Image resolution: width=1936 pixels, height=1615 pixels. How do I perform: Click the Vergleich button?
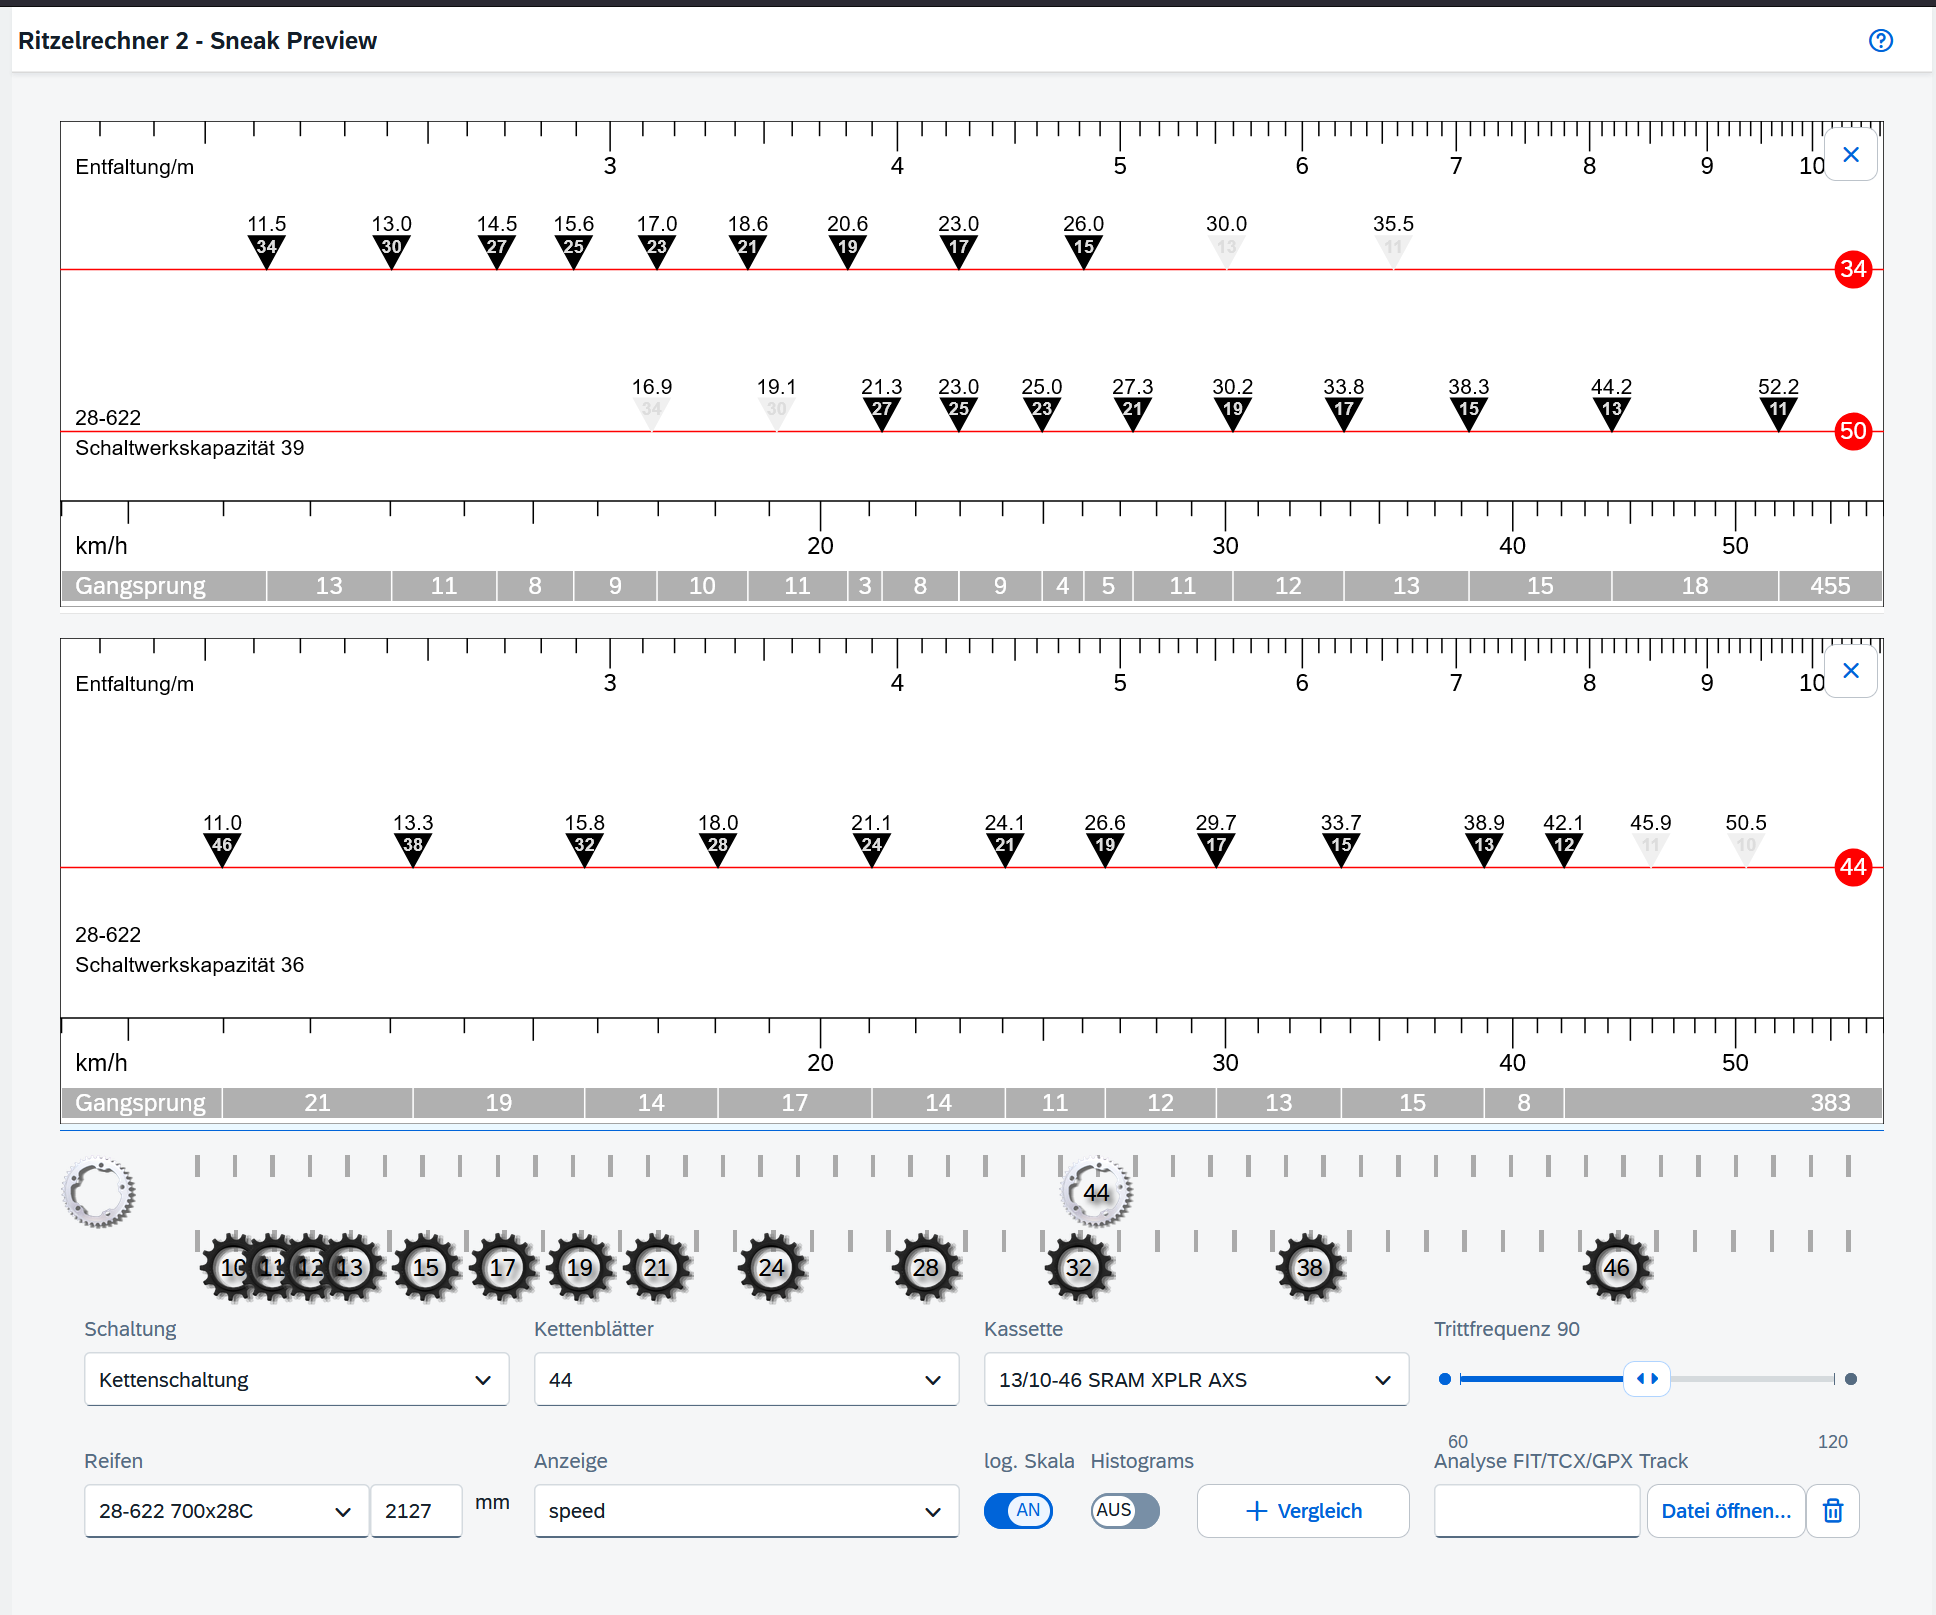(x=1303, y=1510)
